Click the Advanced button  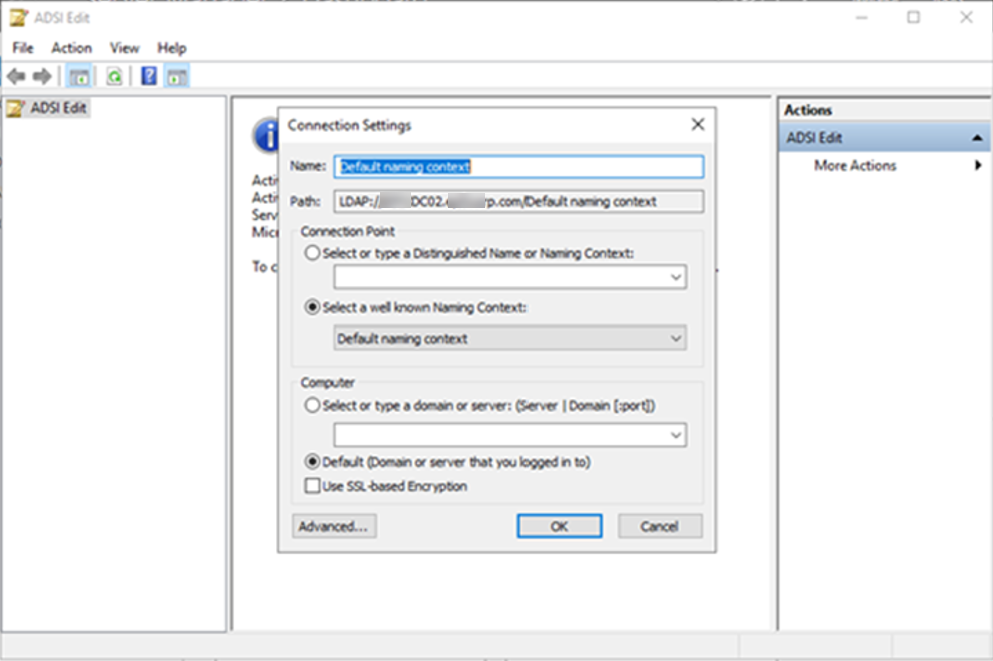(333, 526)
